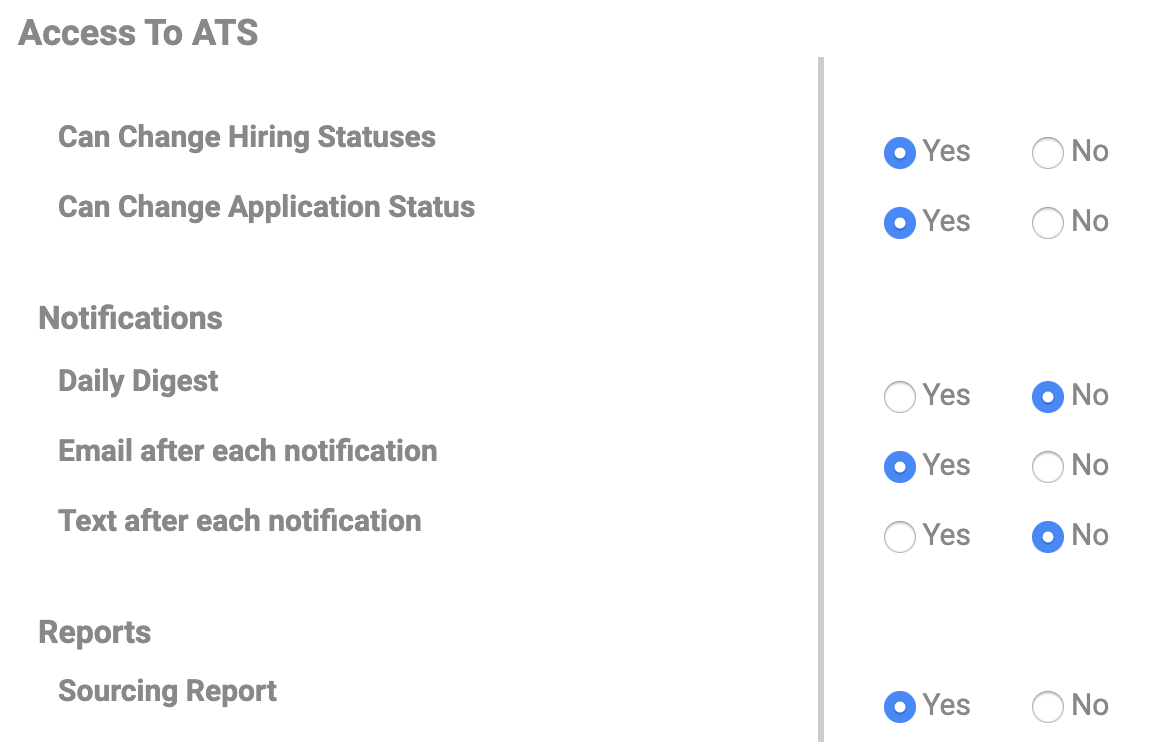Viewport: 1170px width, 742px height.
Task: Choose No for Can Change Application Status
Action: pos(1047,223)
